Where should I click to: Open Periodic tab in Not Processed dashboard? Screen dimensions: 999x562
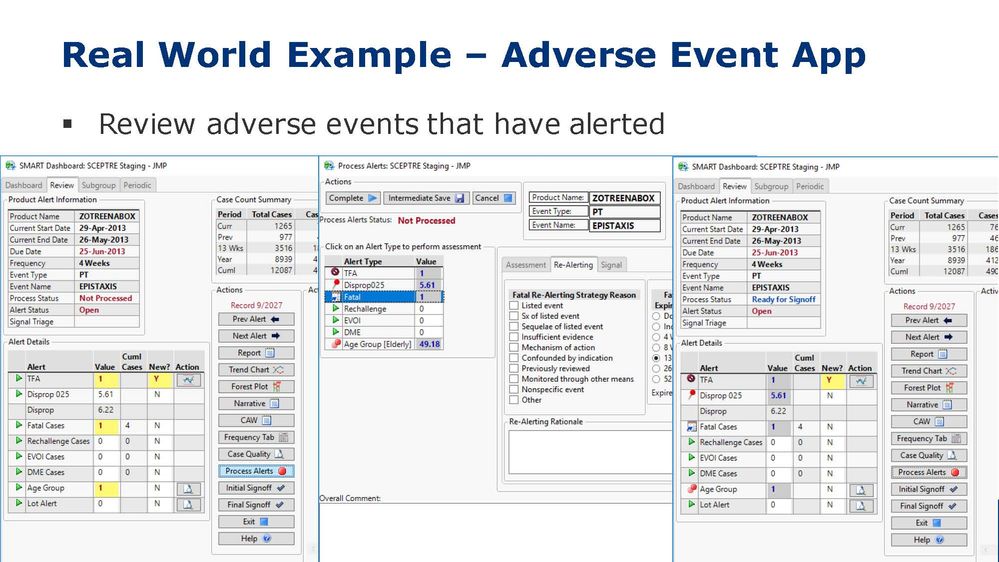(138, 185)
